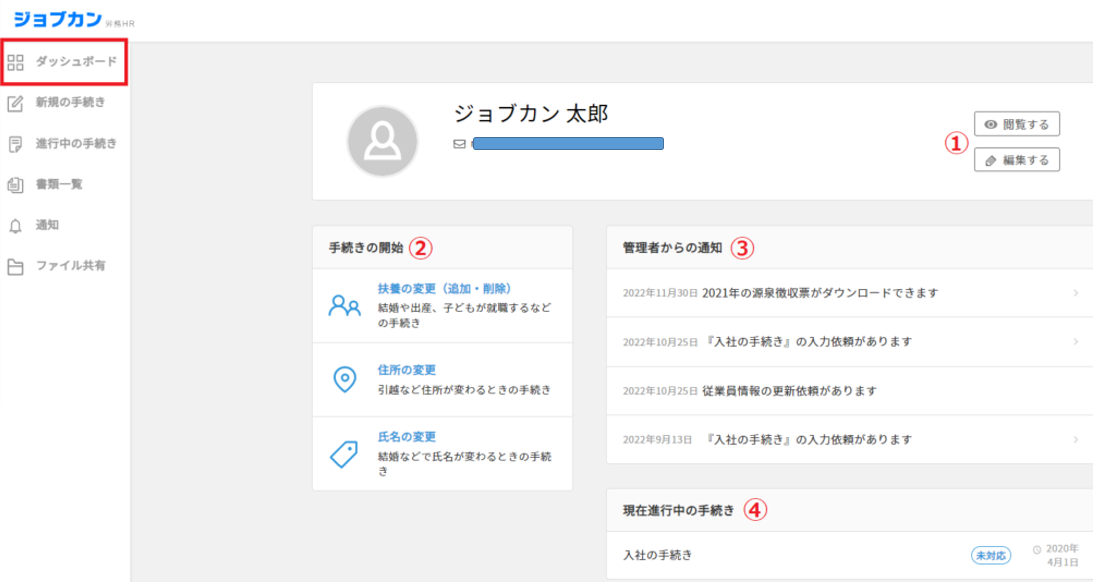The height and width of the screenshot is (587, 1099).
Task: Open the 入社の手続き in-progress procedure row
Action: [x=657, y=554]
